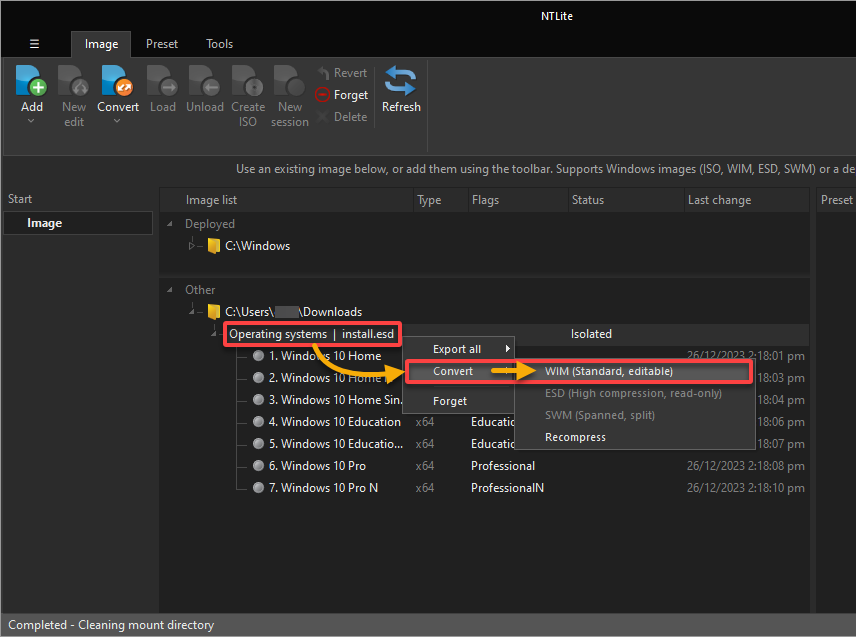The height and width of the screenshot is (637, 856).
Task: Select the Downloads folder path row
Action: (293, 312)
